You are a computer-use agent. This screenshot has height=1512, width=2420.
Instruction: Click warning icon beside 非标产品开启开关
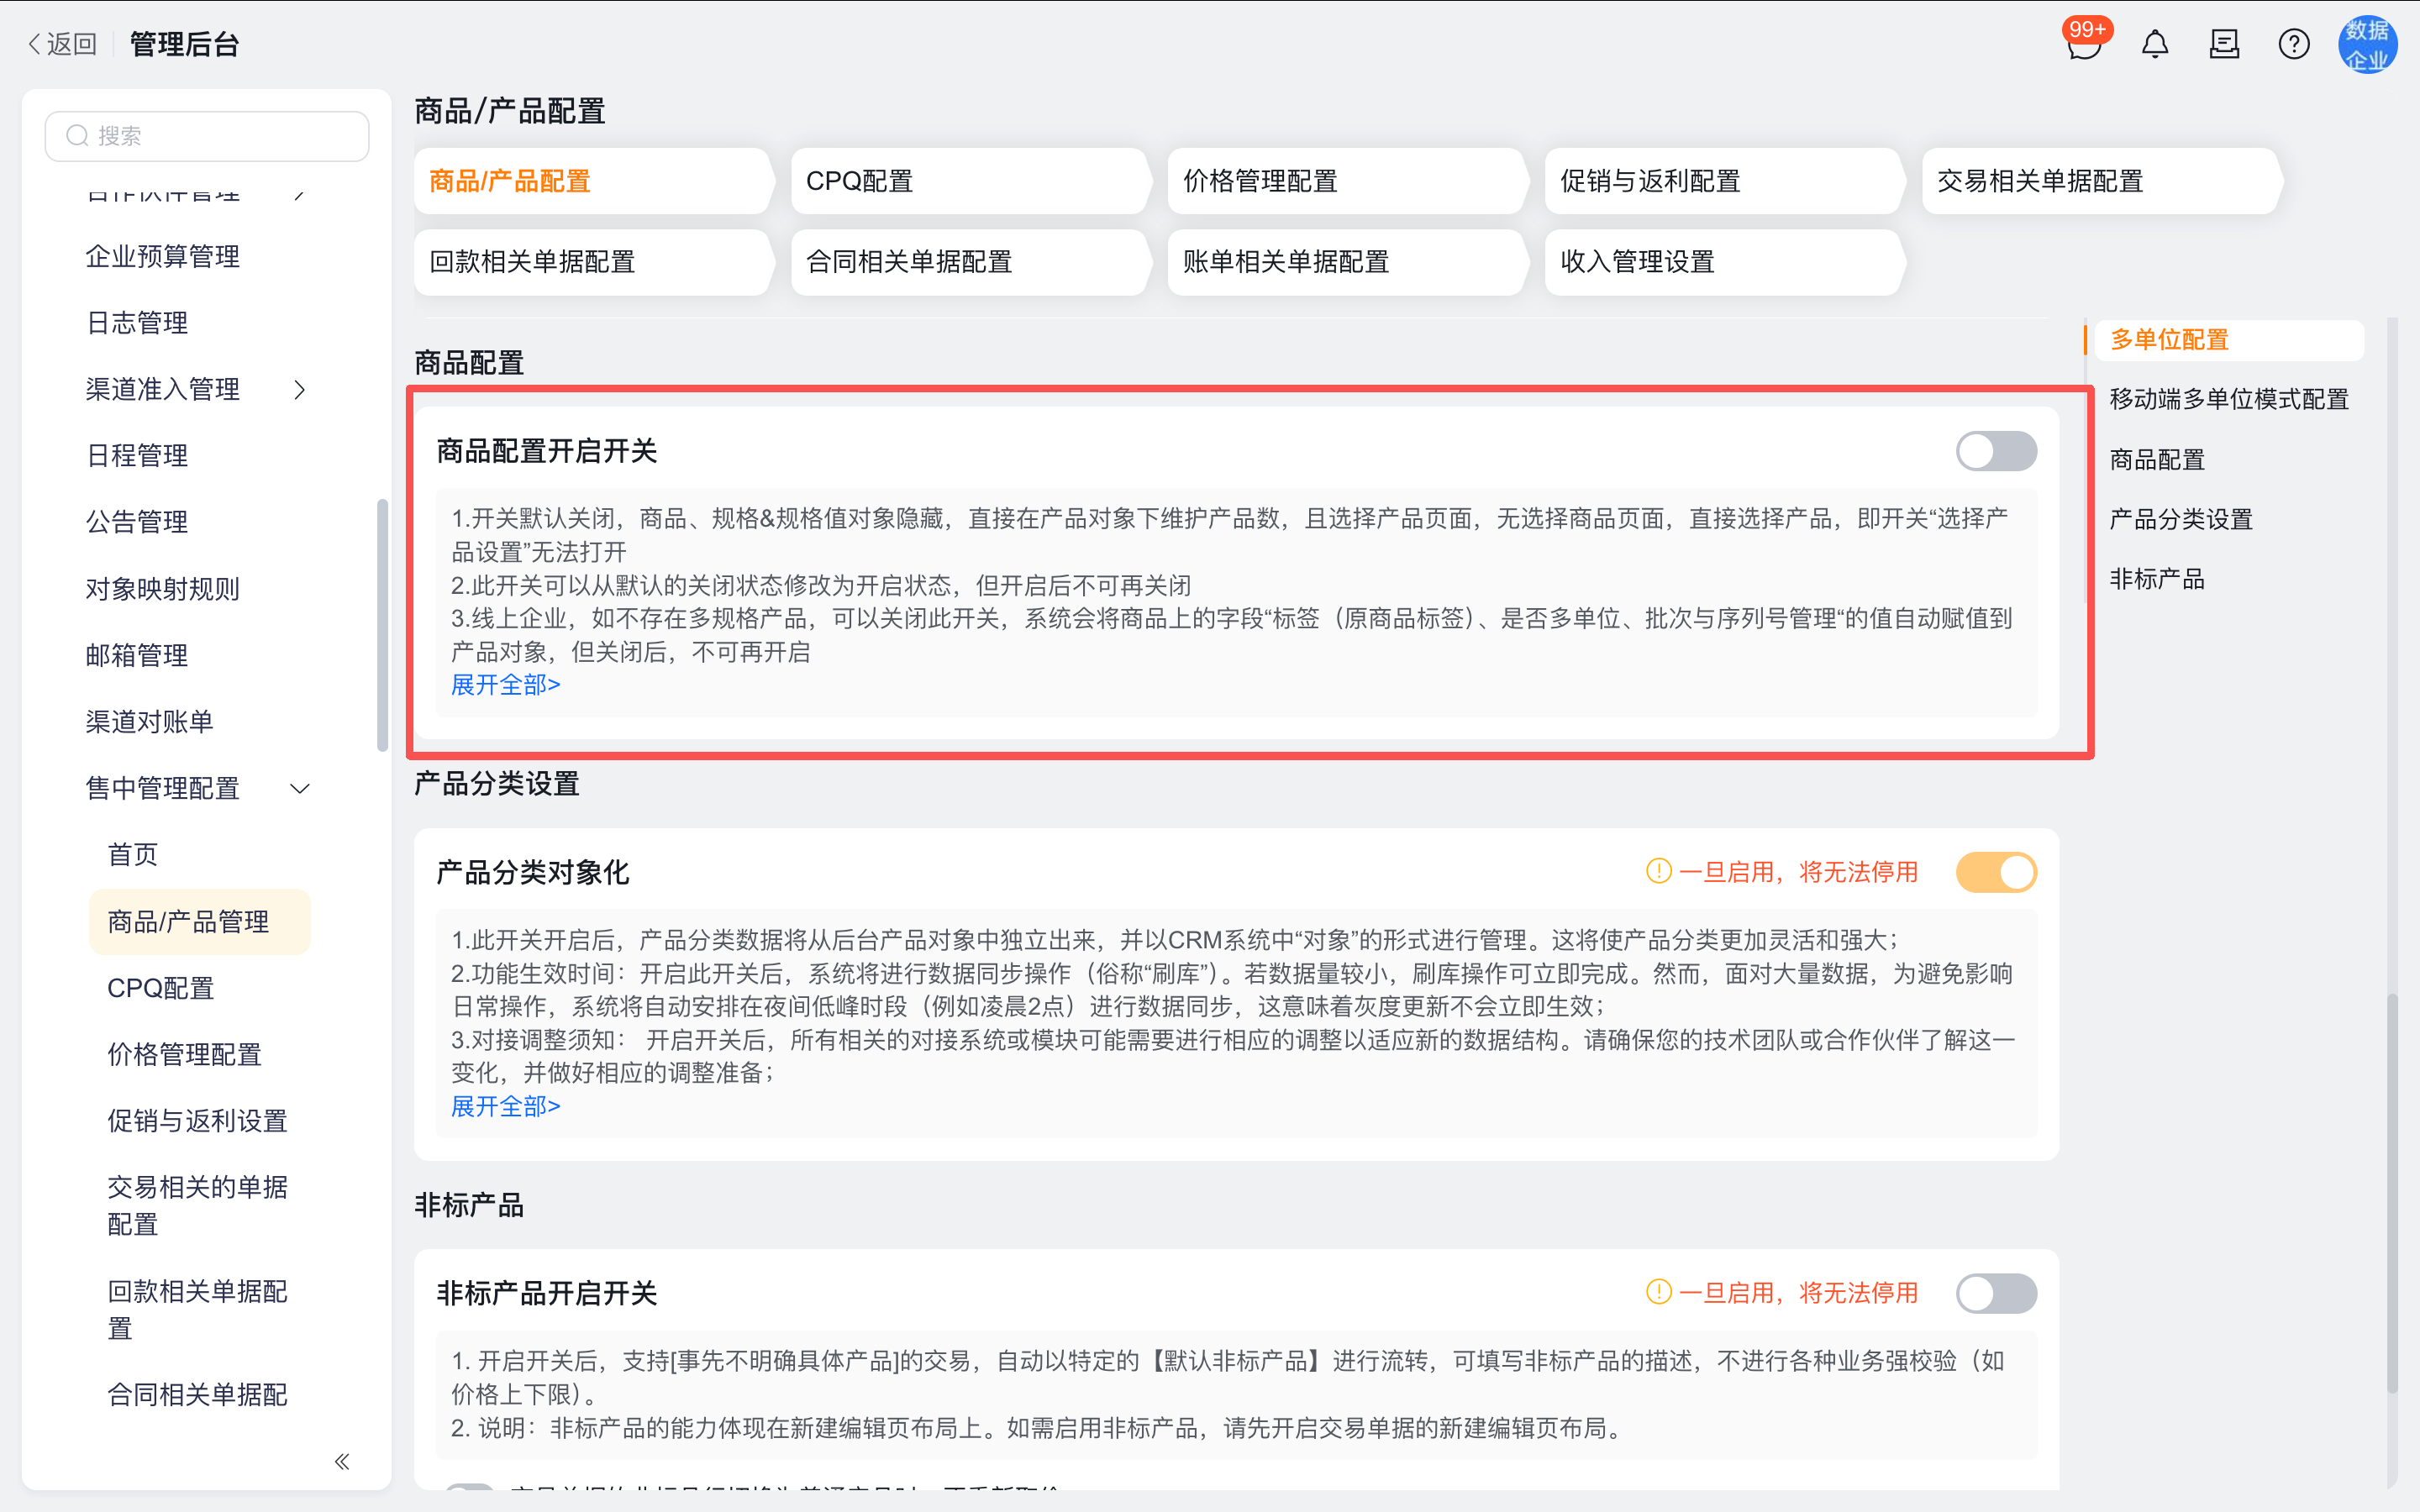(x=1658, y=1292)
